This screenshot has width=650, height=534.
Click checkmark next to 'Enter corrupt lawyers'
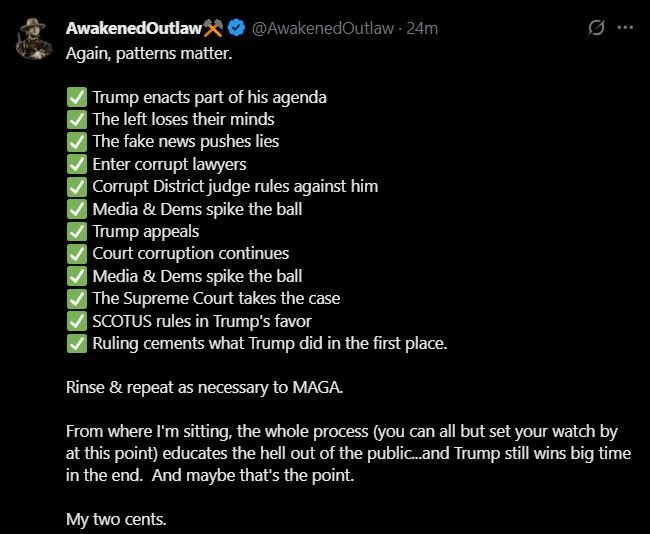77,164
